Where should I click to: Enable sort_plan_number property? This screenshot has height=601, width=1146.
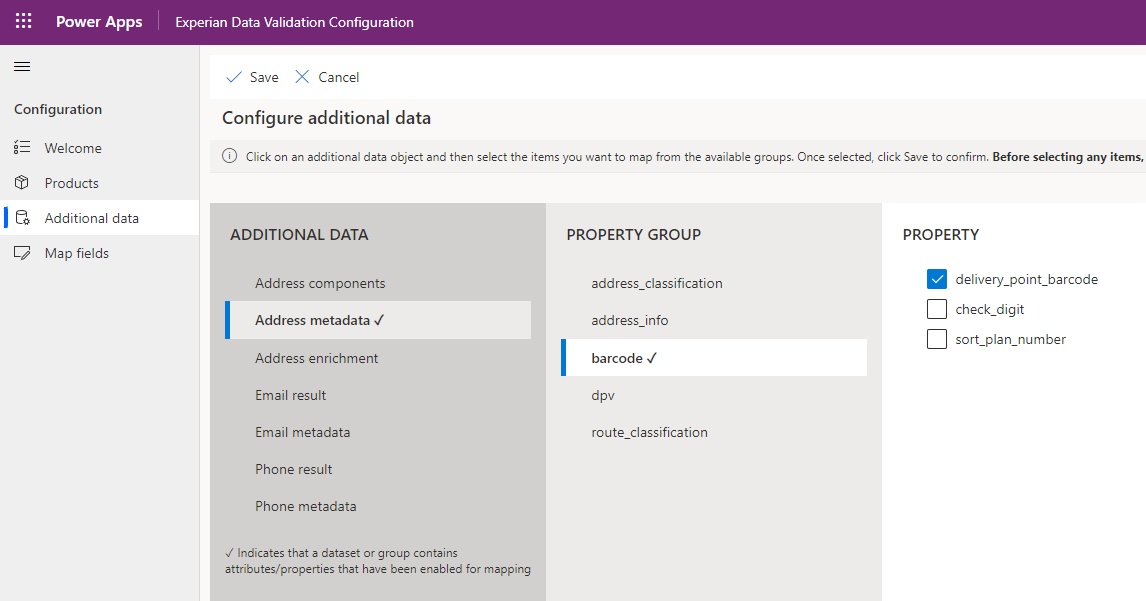pos(937,338)
